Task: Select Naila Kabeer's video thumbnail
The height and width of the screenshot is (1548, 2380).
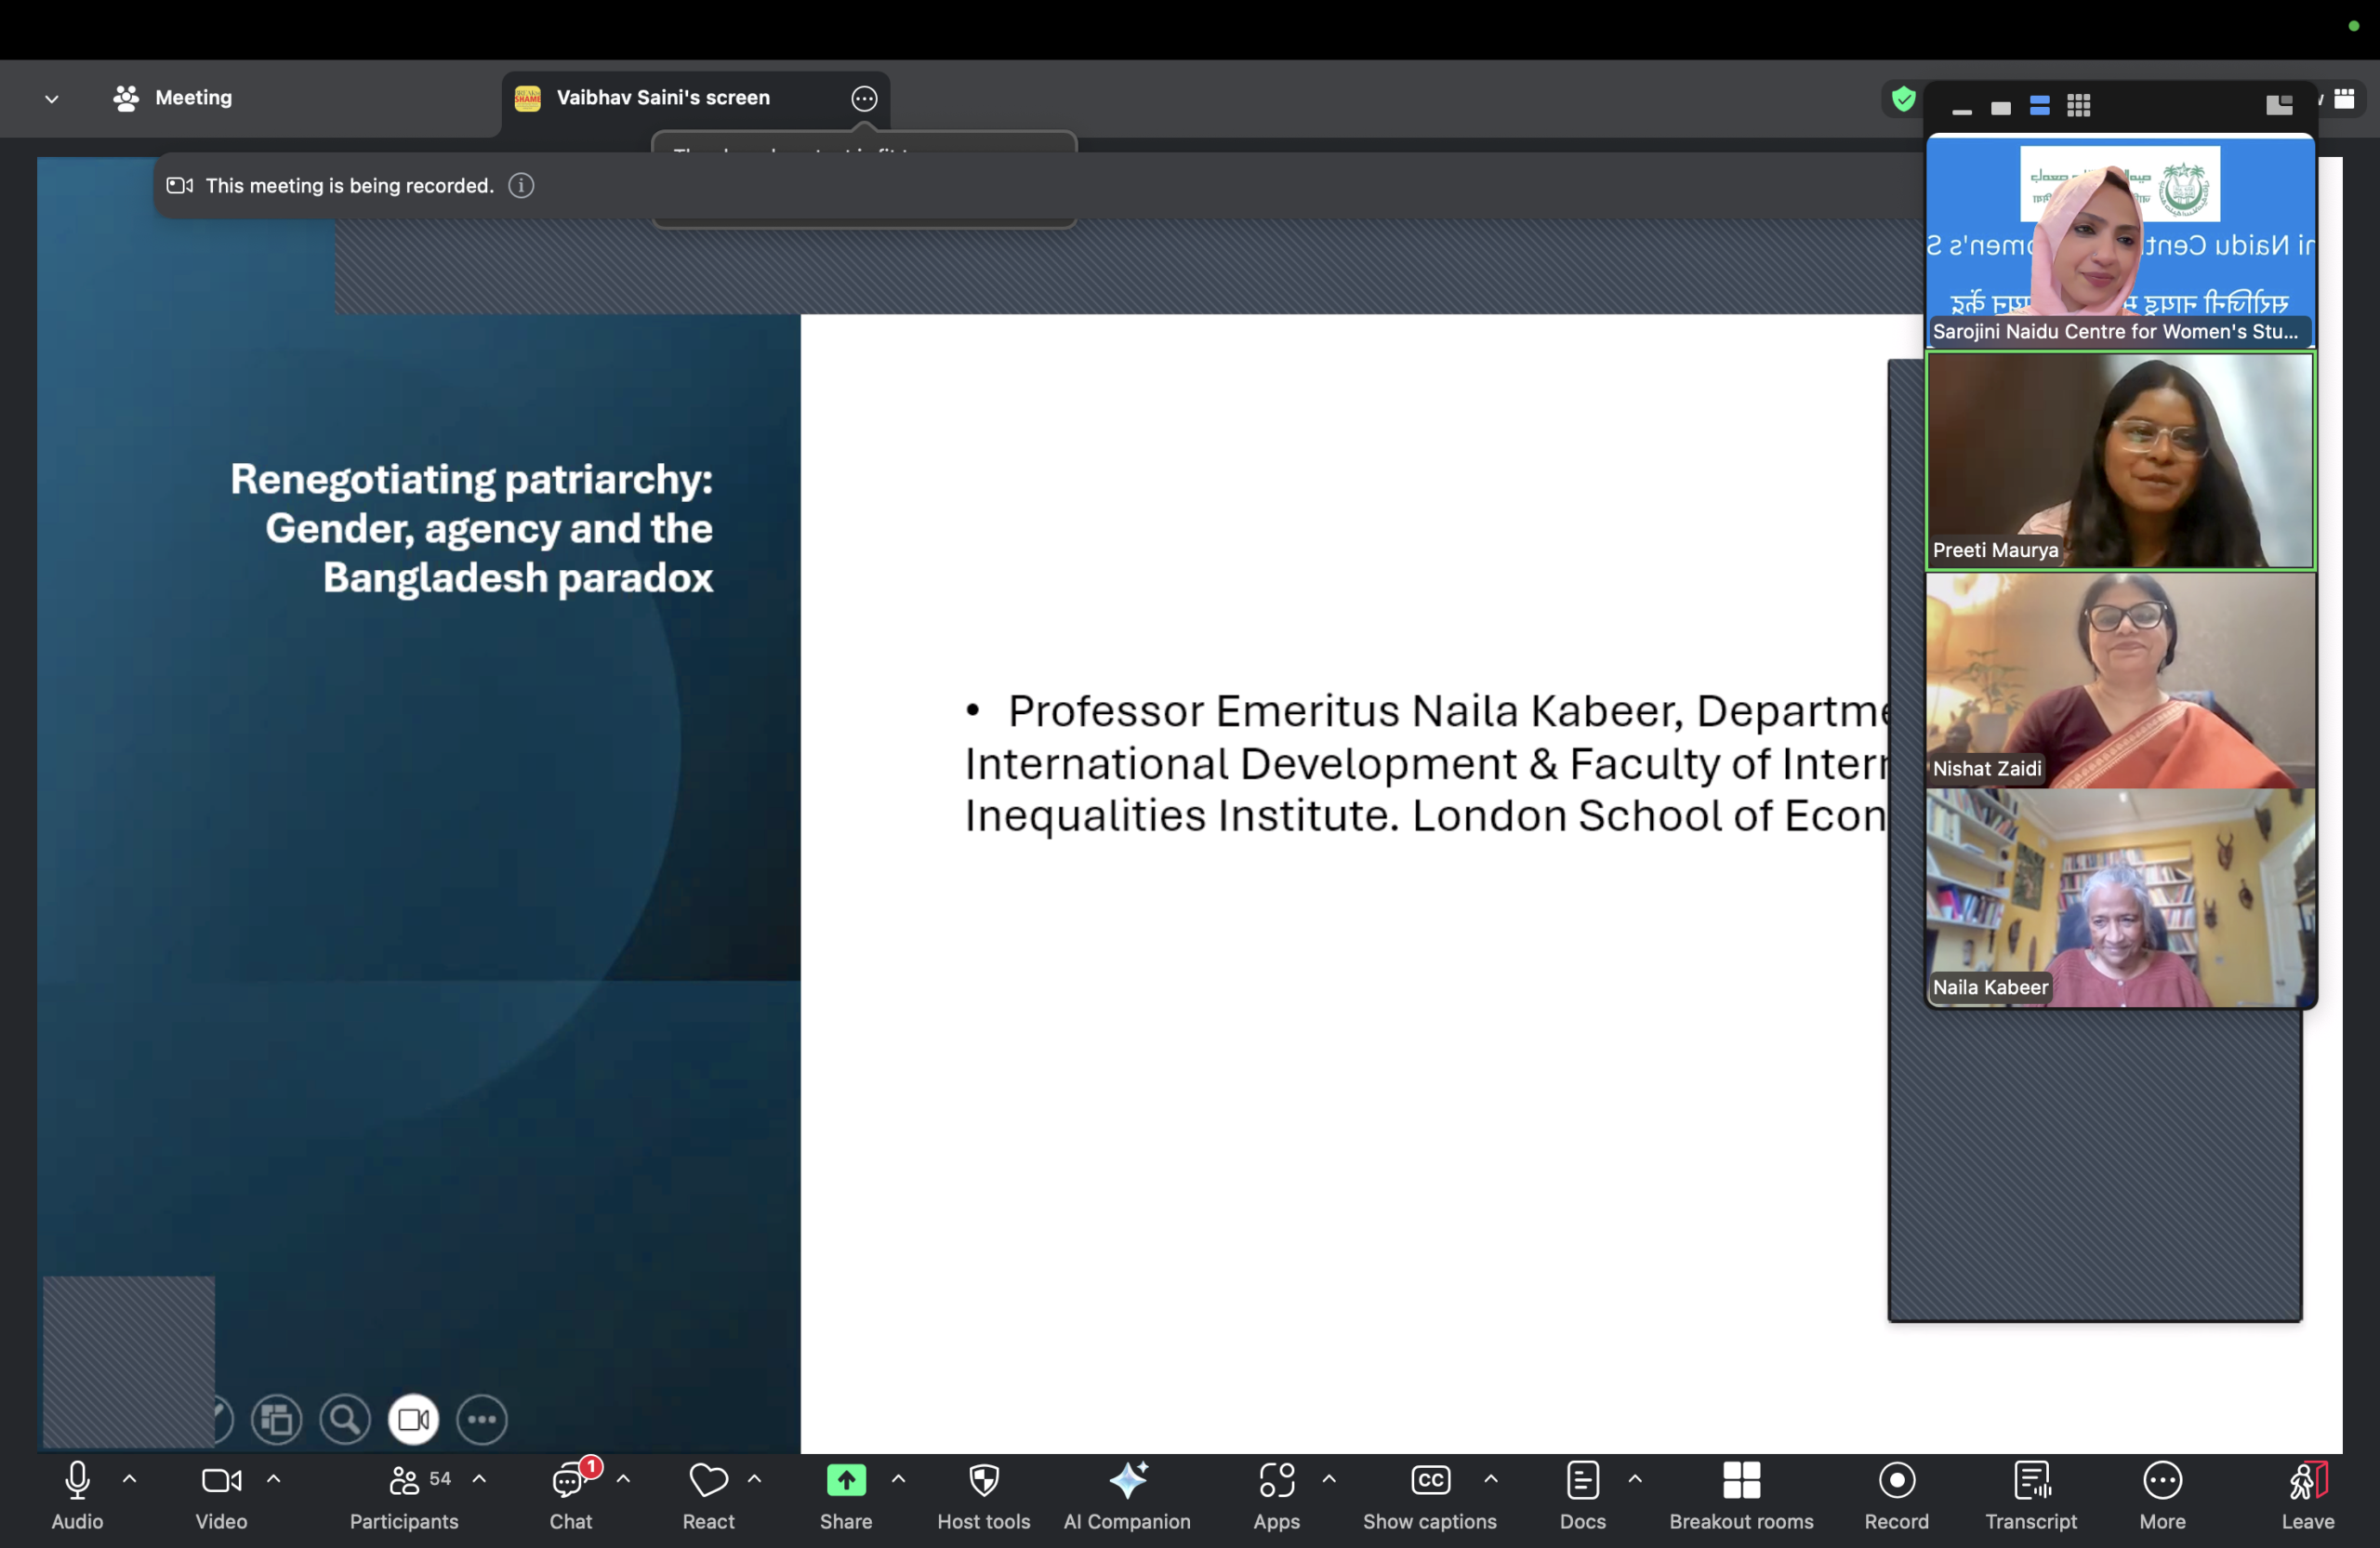Action: [x=2120, y=898]
